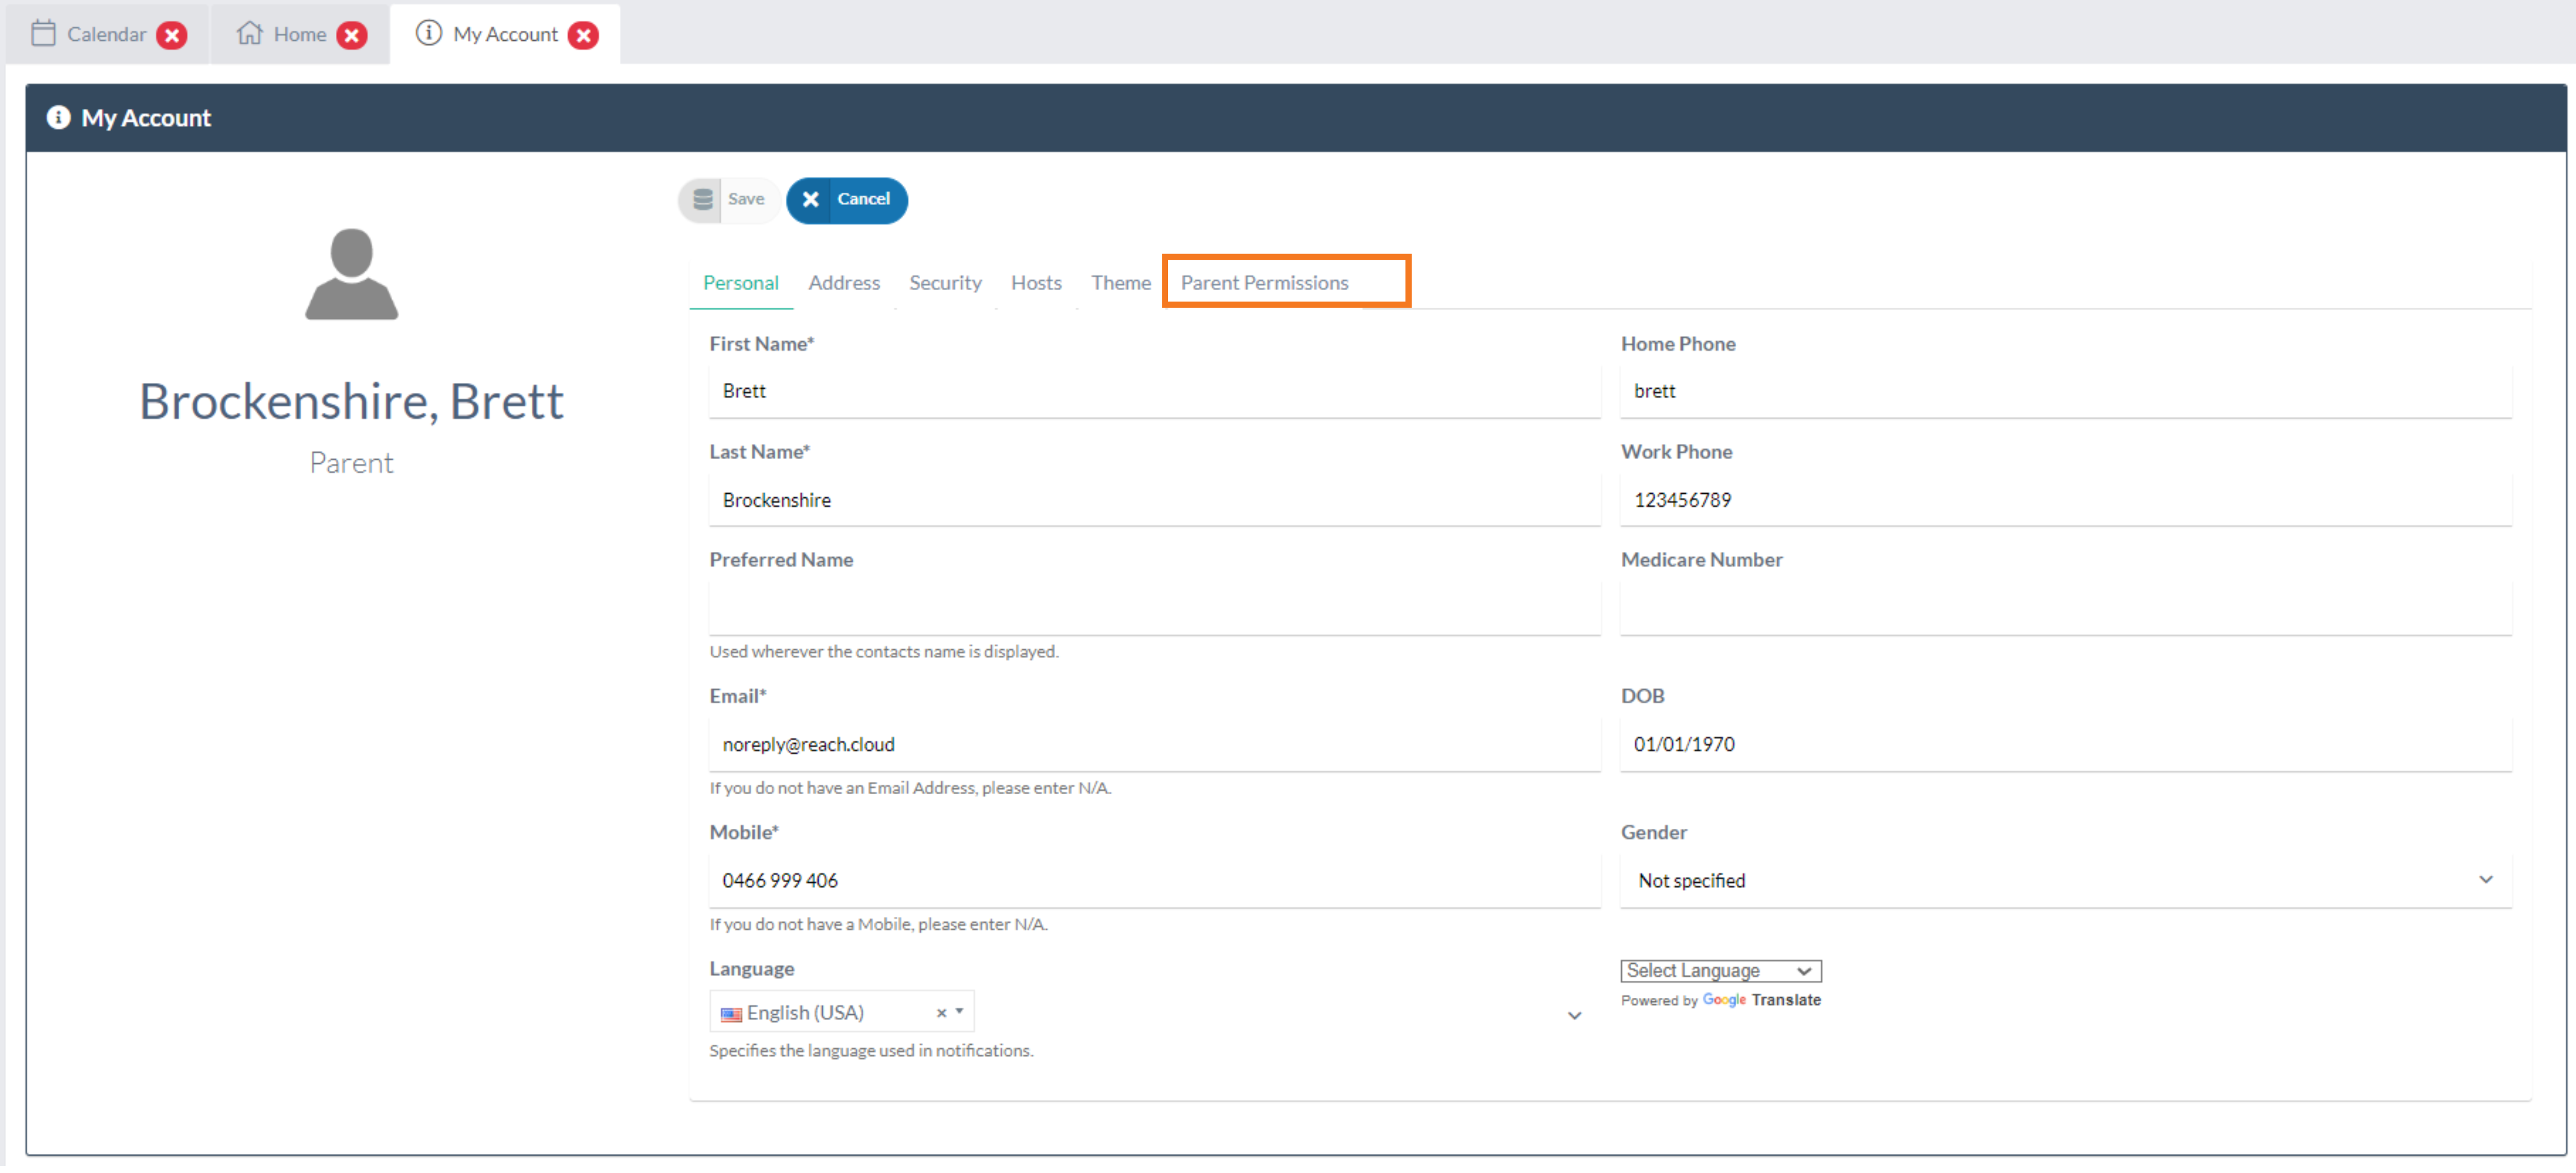Open the Select Language translate dropdown
2576x1173 pixels.
coord(1720,970)
